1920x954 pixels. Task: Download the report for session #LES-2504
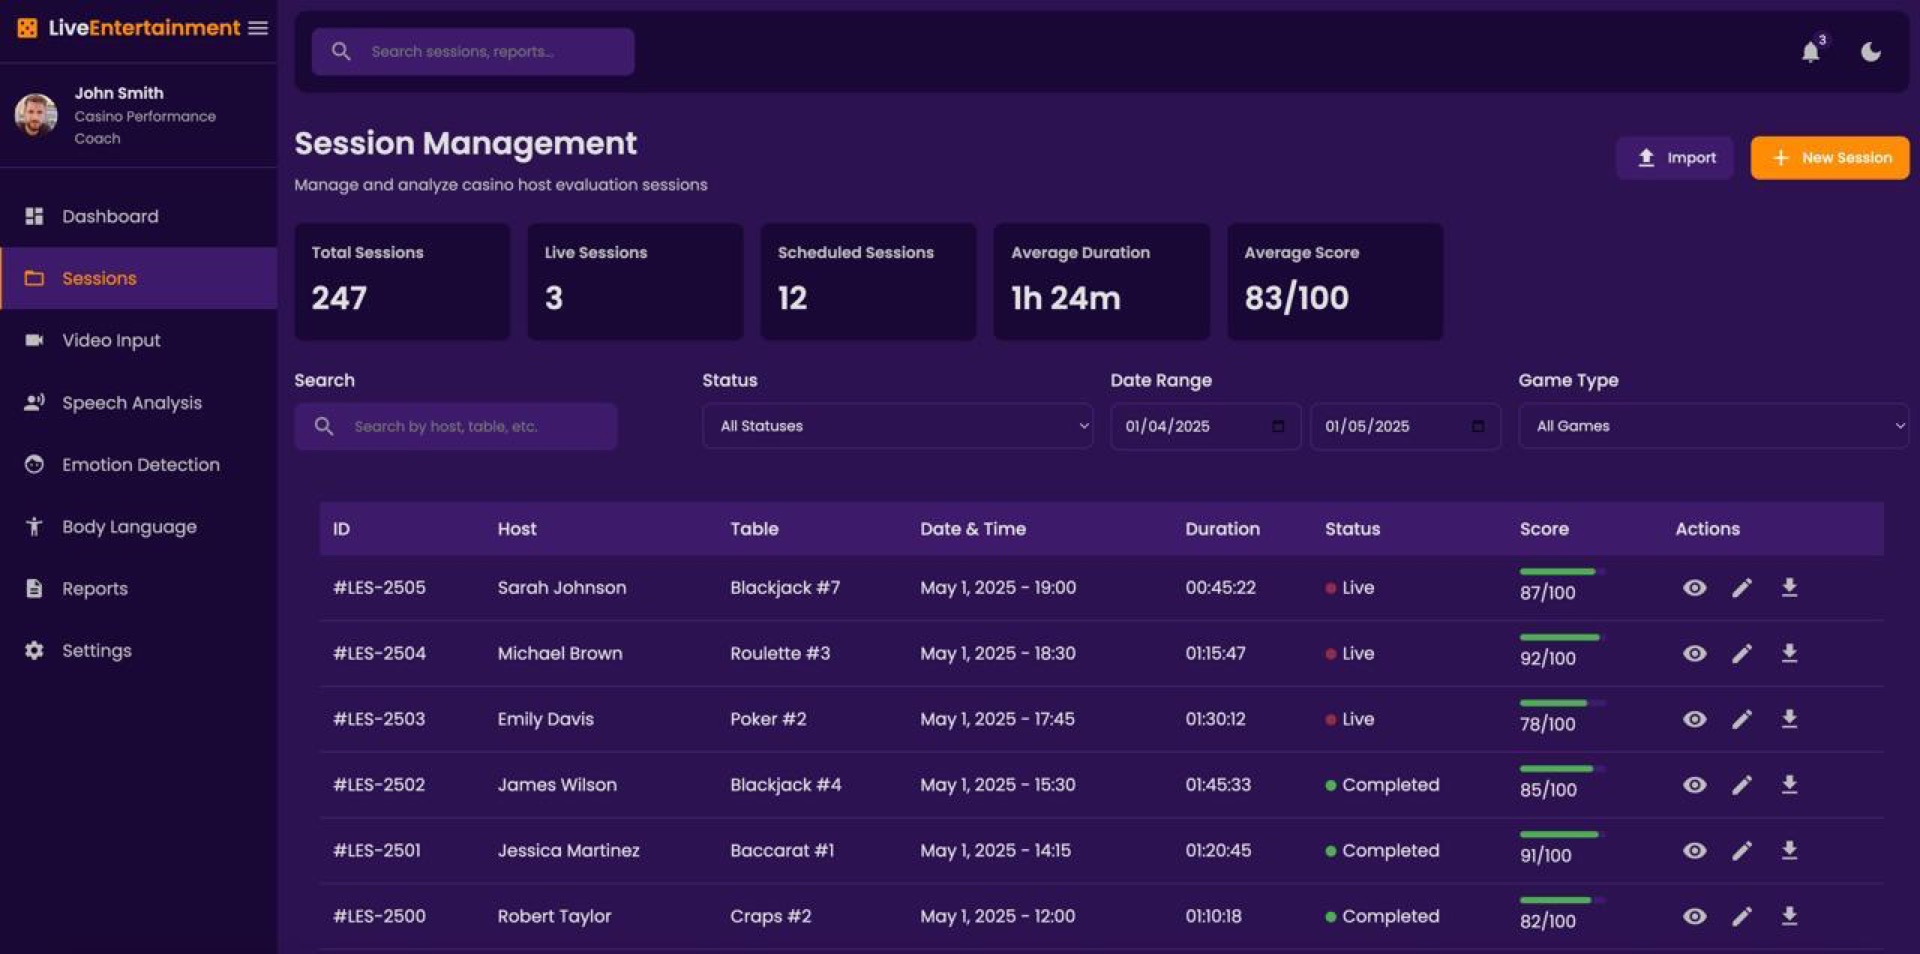coord(1789,653)
